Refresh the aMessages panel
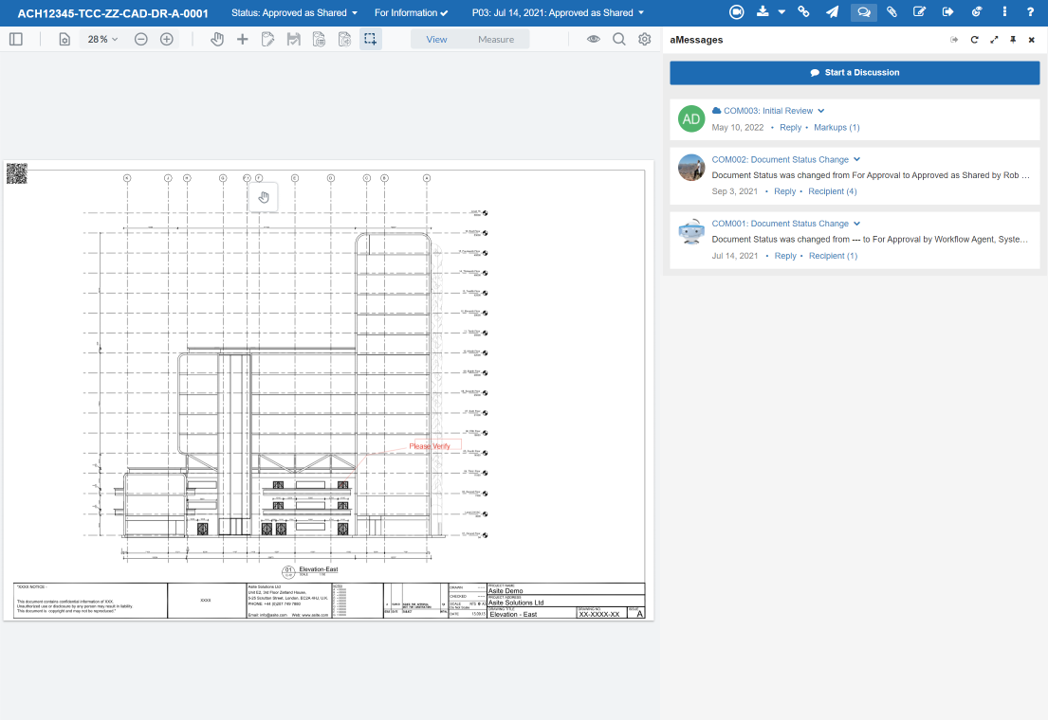The width and height of the screenshot is (1048, 720). coord(973,39)
